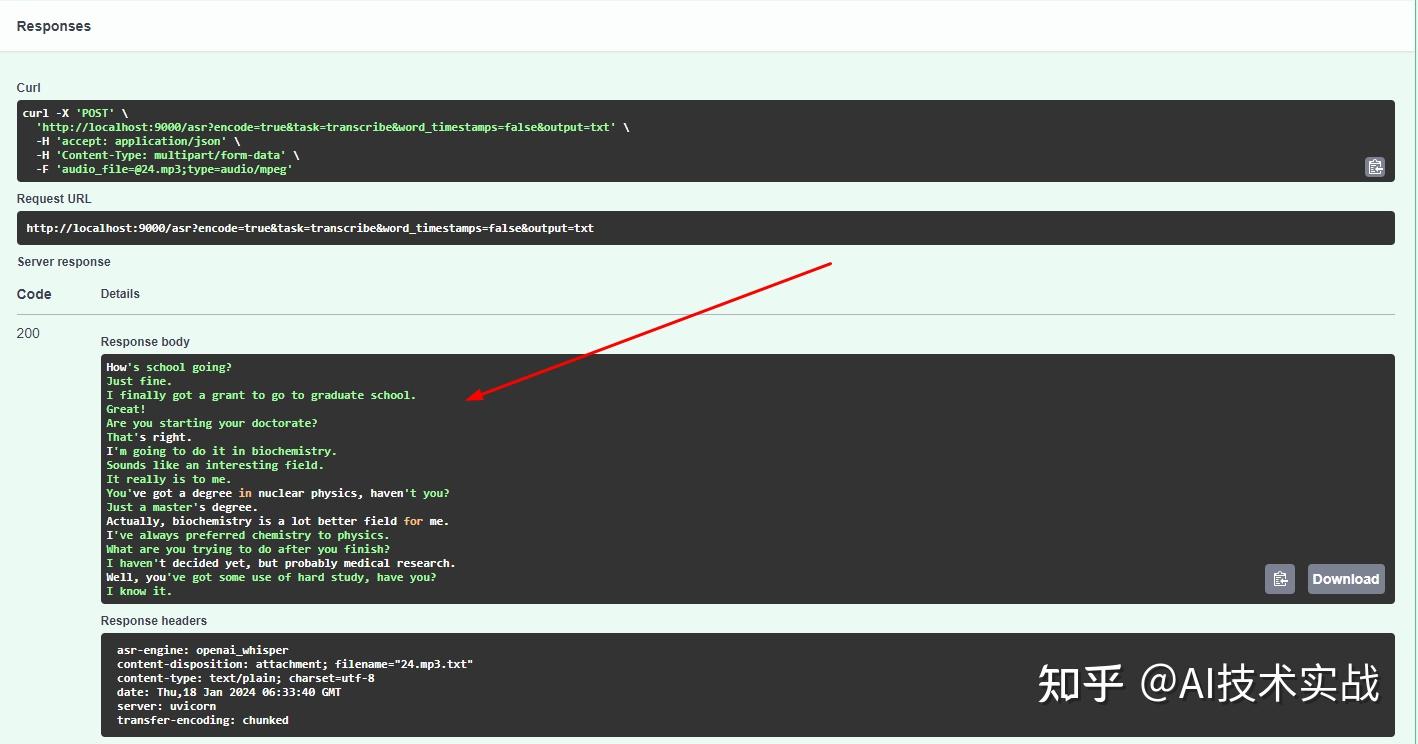Click the Download button for the response body
The image size is (1418, 744).
(1345, 578)
